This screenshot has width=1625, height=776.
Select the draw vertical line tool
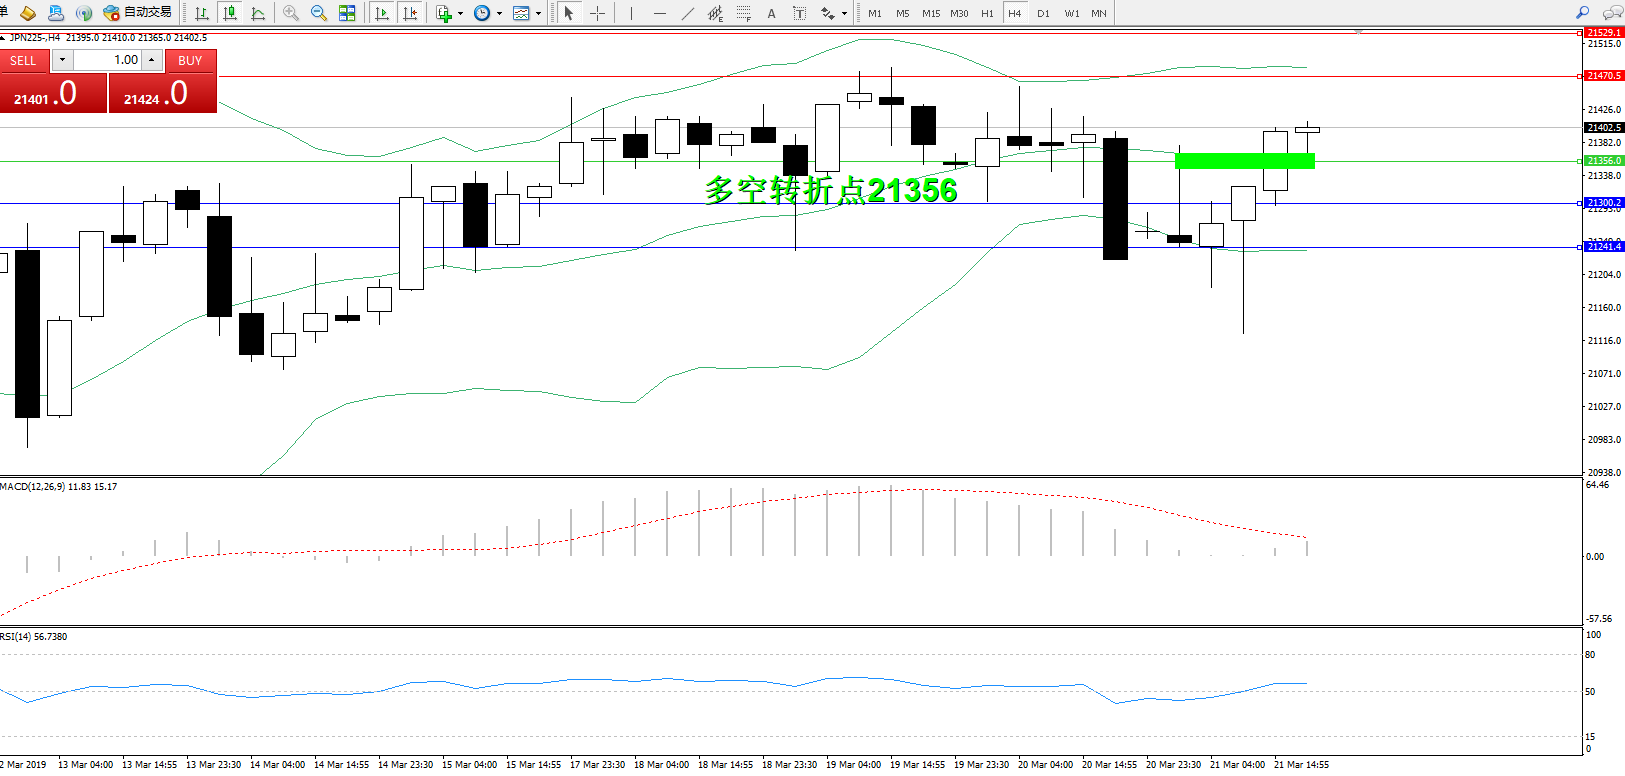(x=631, y=13)
